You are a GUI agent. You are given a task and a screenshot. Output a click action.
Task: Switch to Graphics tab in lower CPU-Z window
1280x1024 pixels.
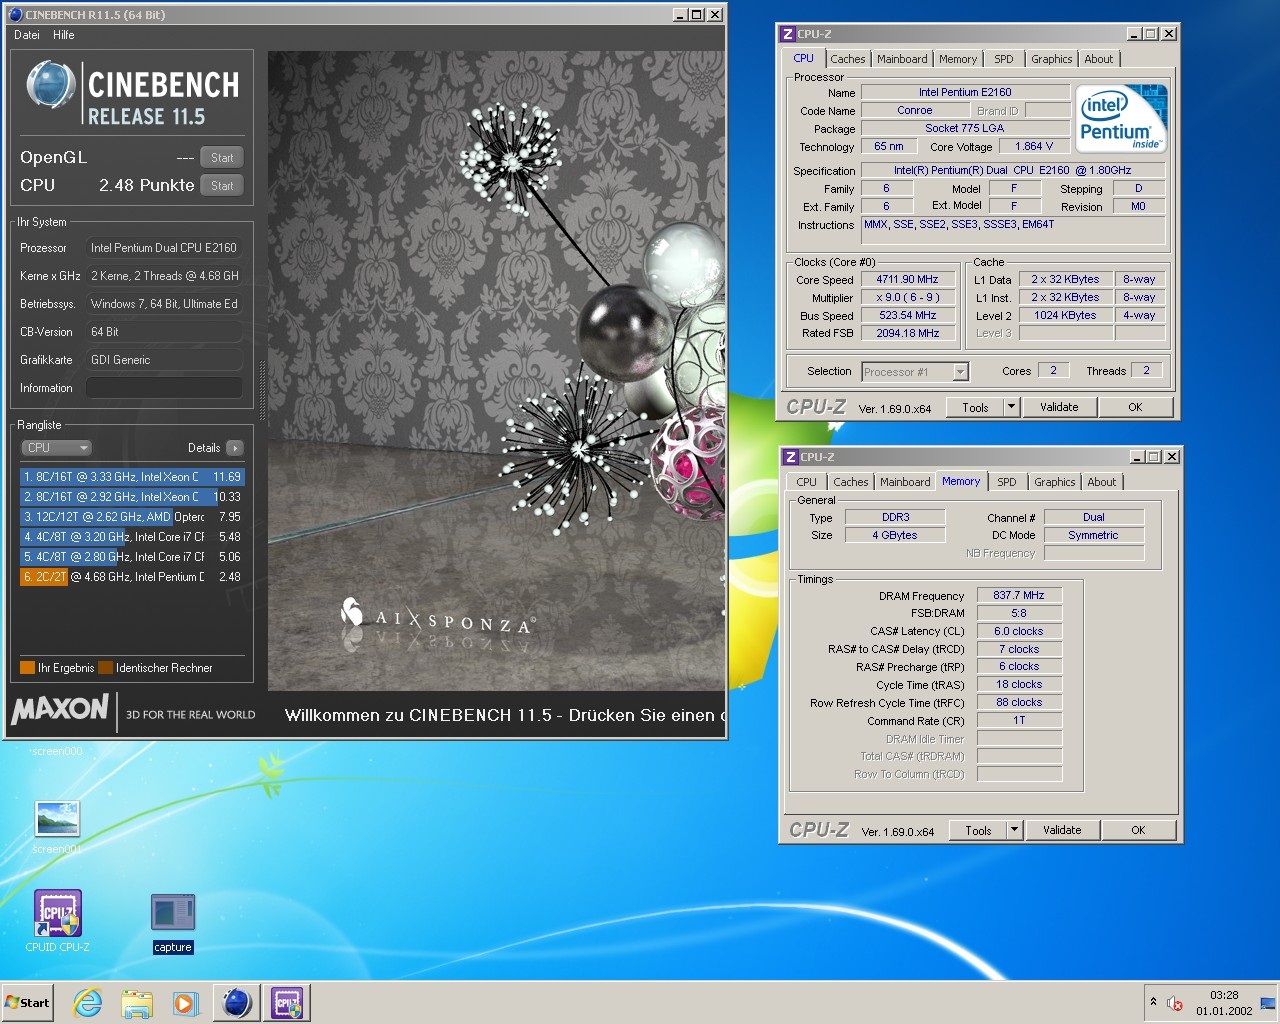[1055, 482]
